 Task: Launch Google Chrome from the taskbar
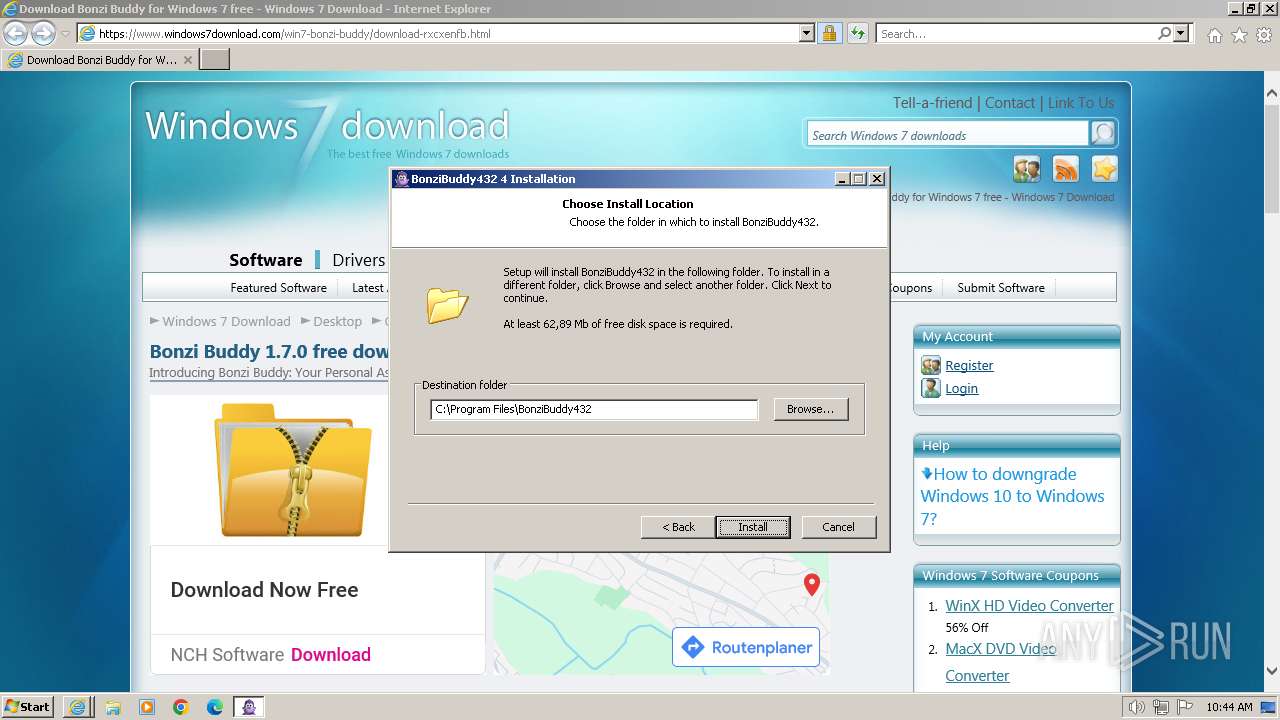181,707
